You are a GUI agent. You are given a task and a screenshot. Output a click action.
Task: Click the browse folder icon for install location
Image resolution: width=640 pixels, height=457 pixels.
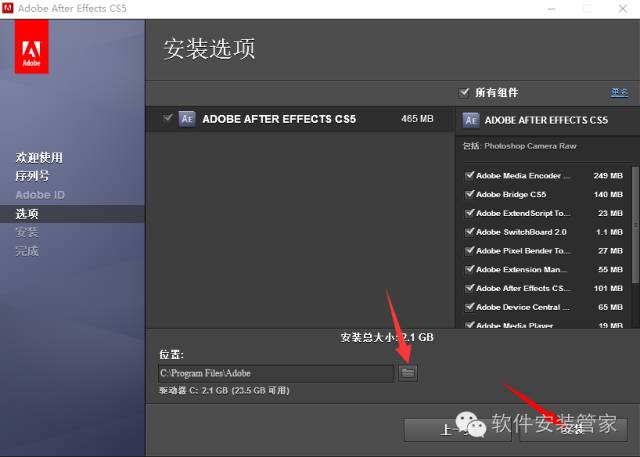tap(408, 372)
